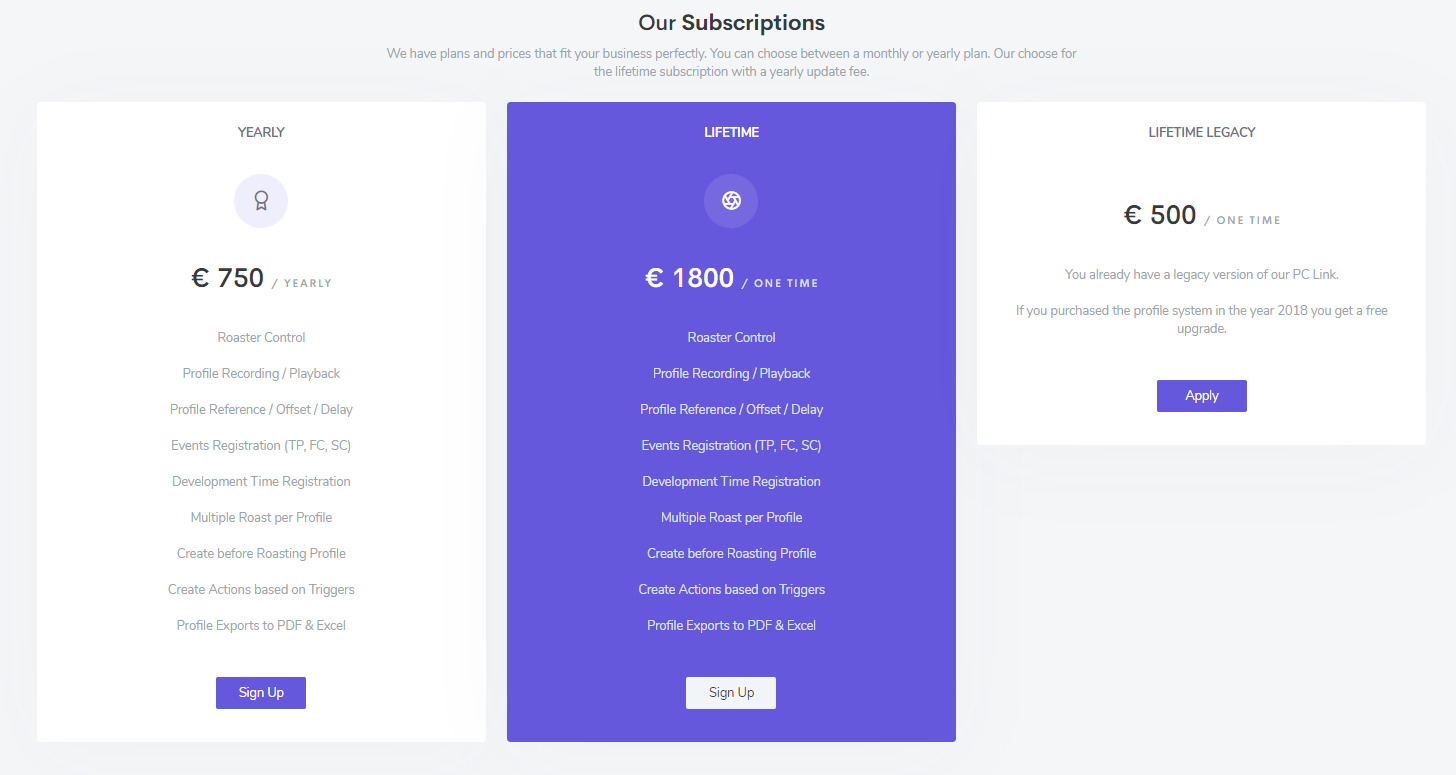This screenshot has height=775, width=1456.
Task: Sign up for the Lifetime plan
Action: coord(731,693)
